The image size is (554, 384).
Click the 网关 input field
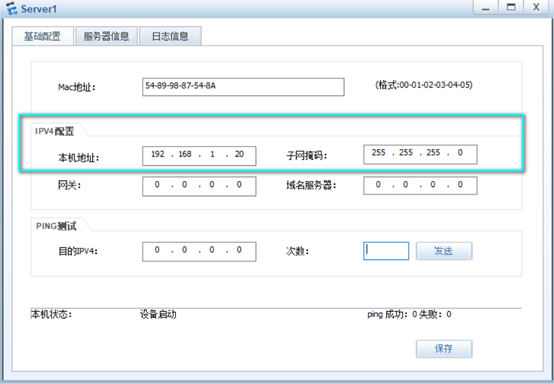pos(199,186)
